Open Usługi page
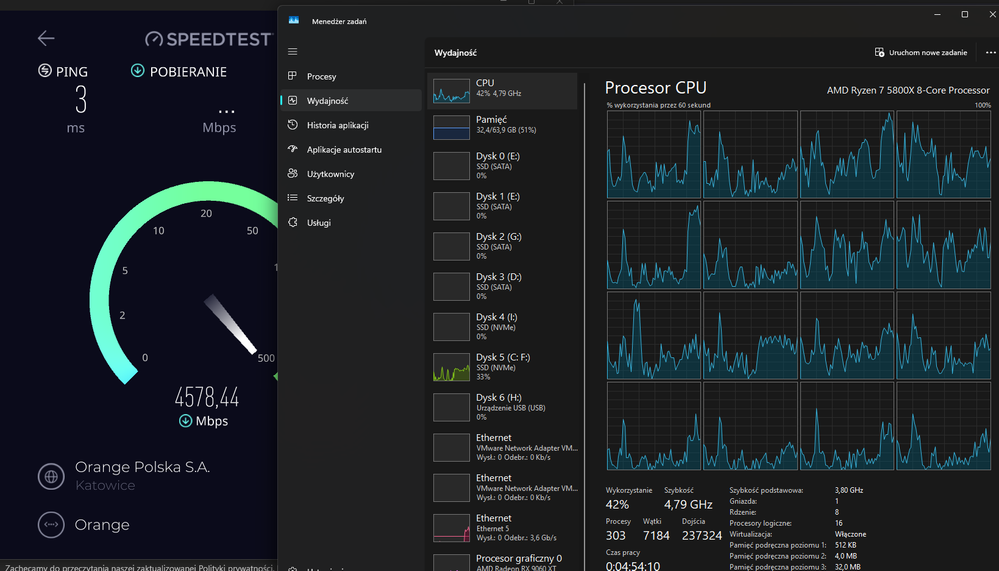This screenshot has height=571, width=999. tap(351, 222)
